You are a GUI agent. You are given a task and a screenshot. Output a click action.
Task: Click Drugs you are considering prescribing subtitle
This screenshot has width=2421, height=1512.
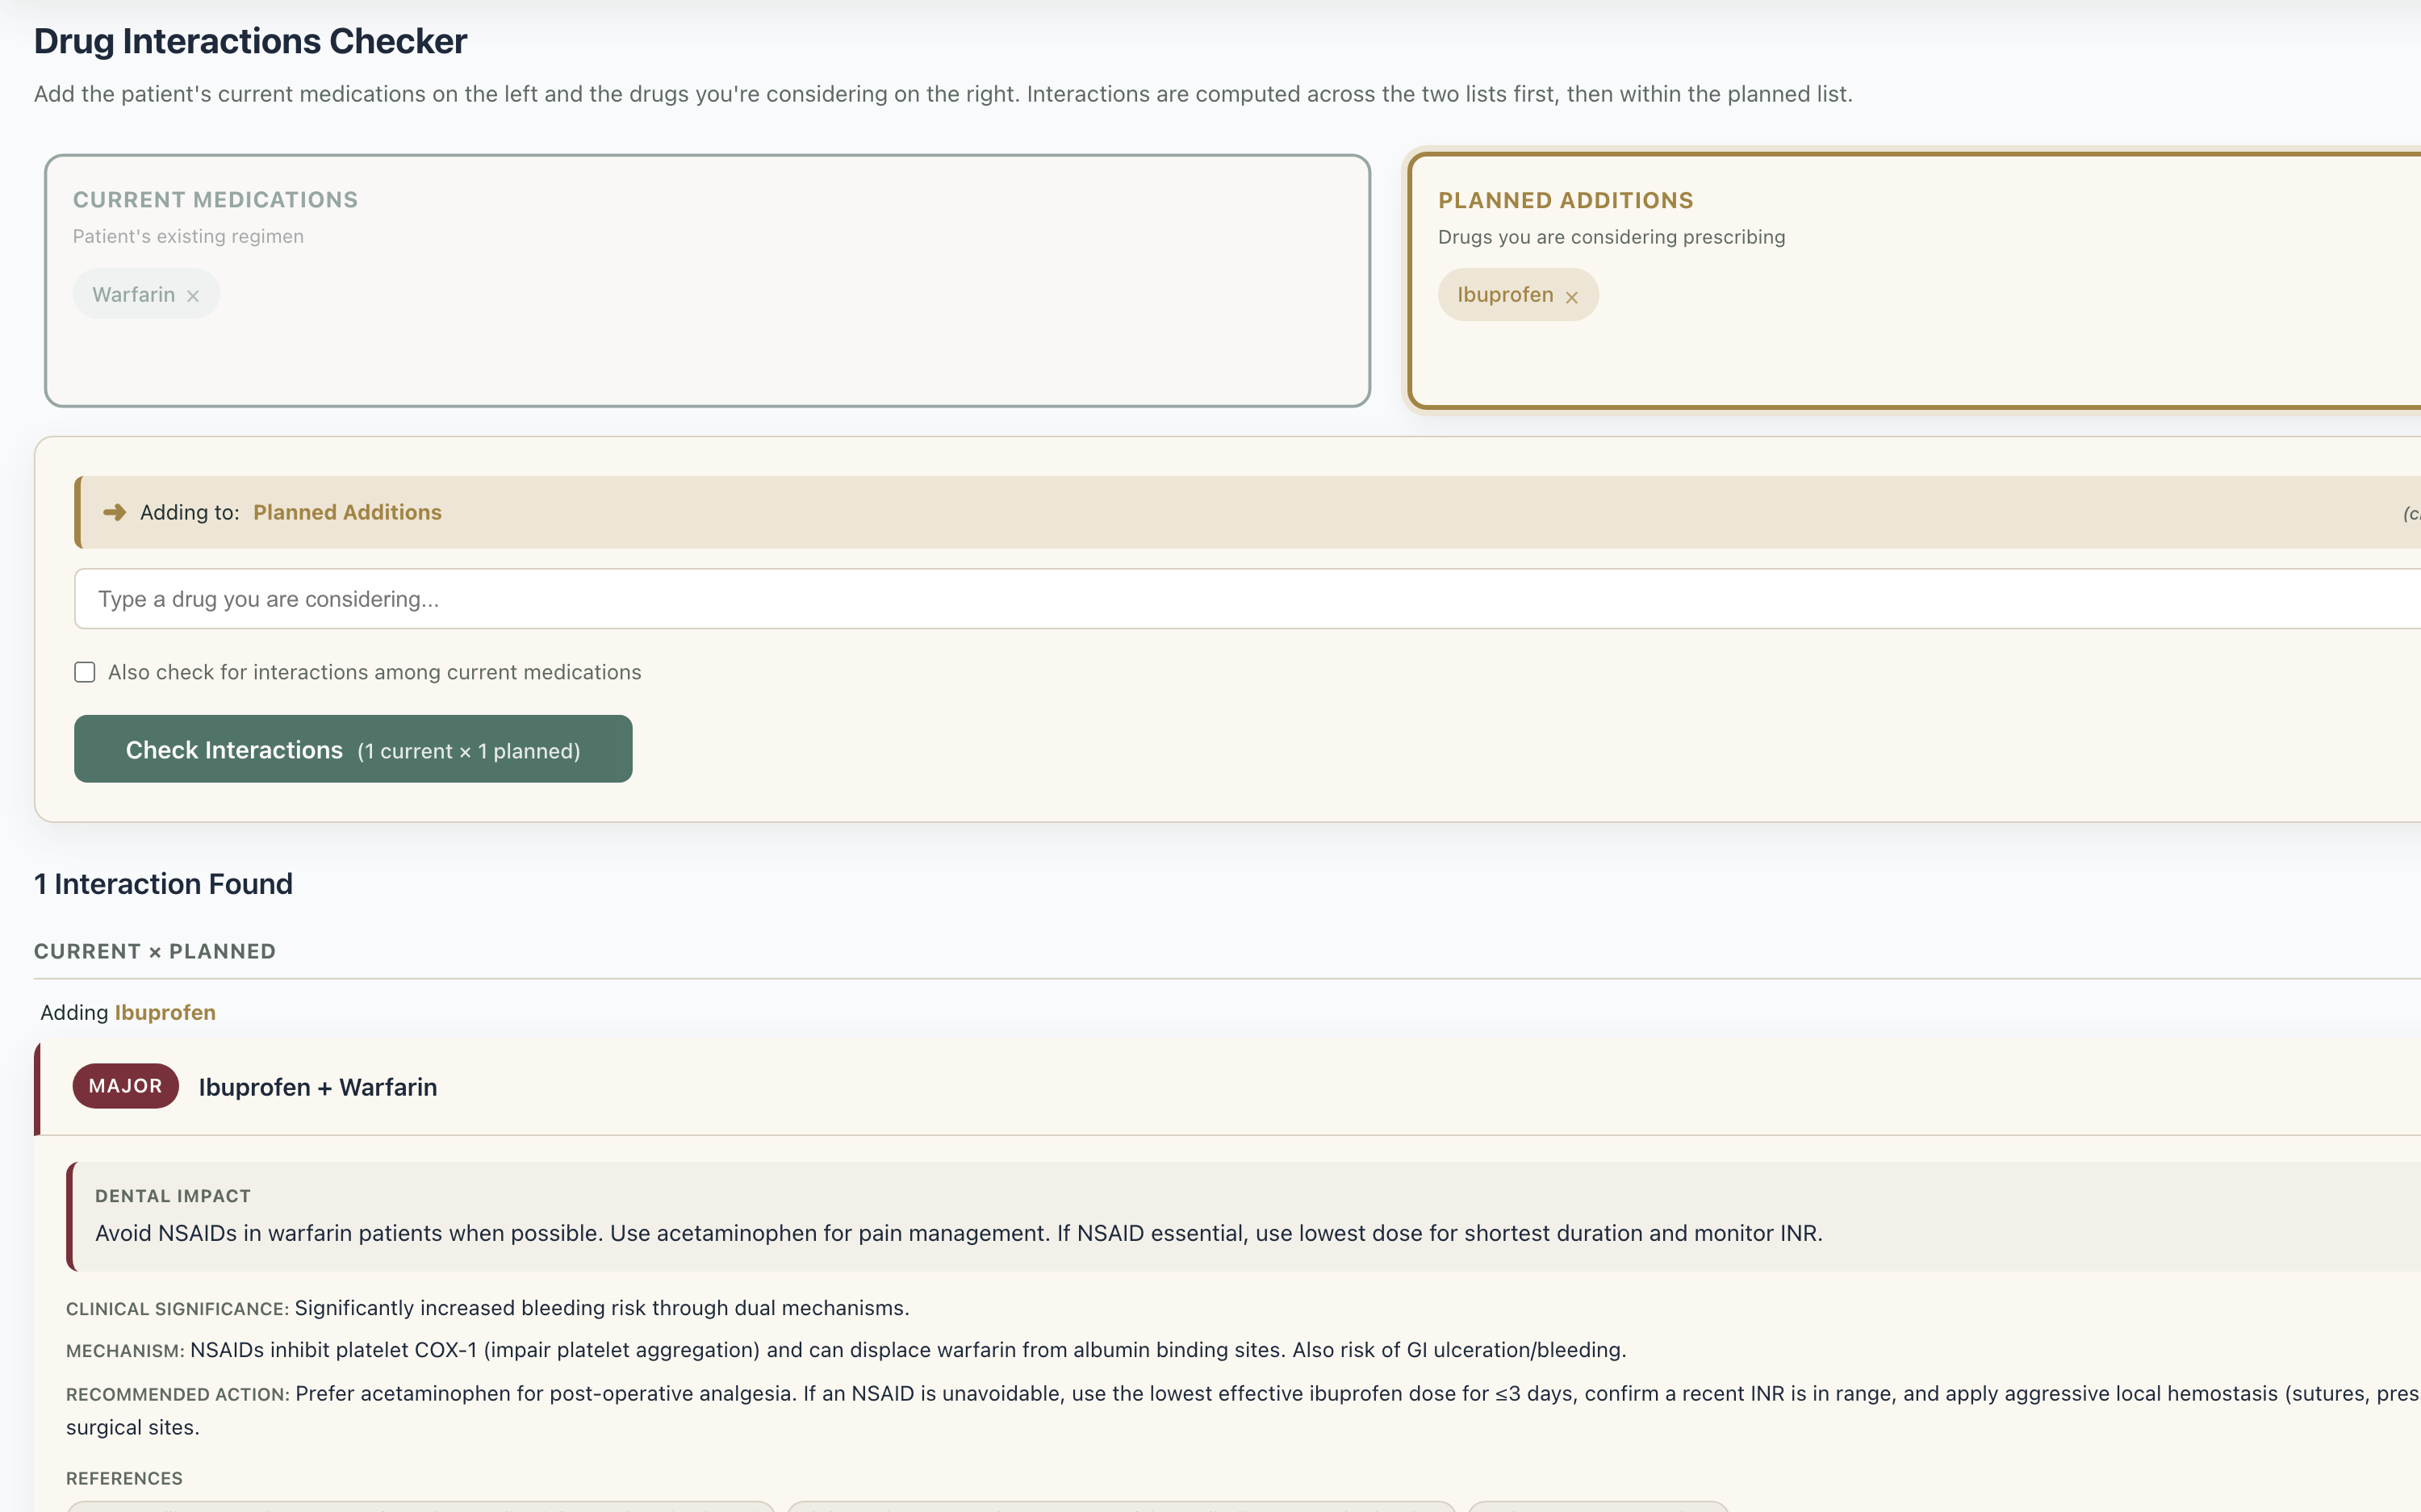click(x=1611, y=237)
